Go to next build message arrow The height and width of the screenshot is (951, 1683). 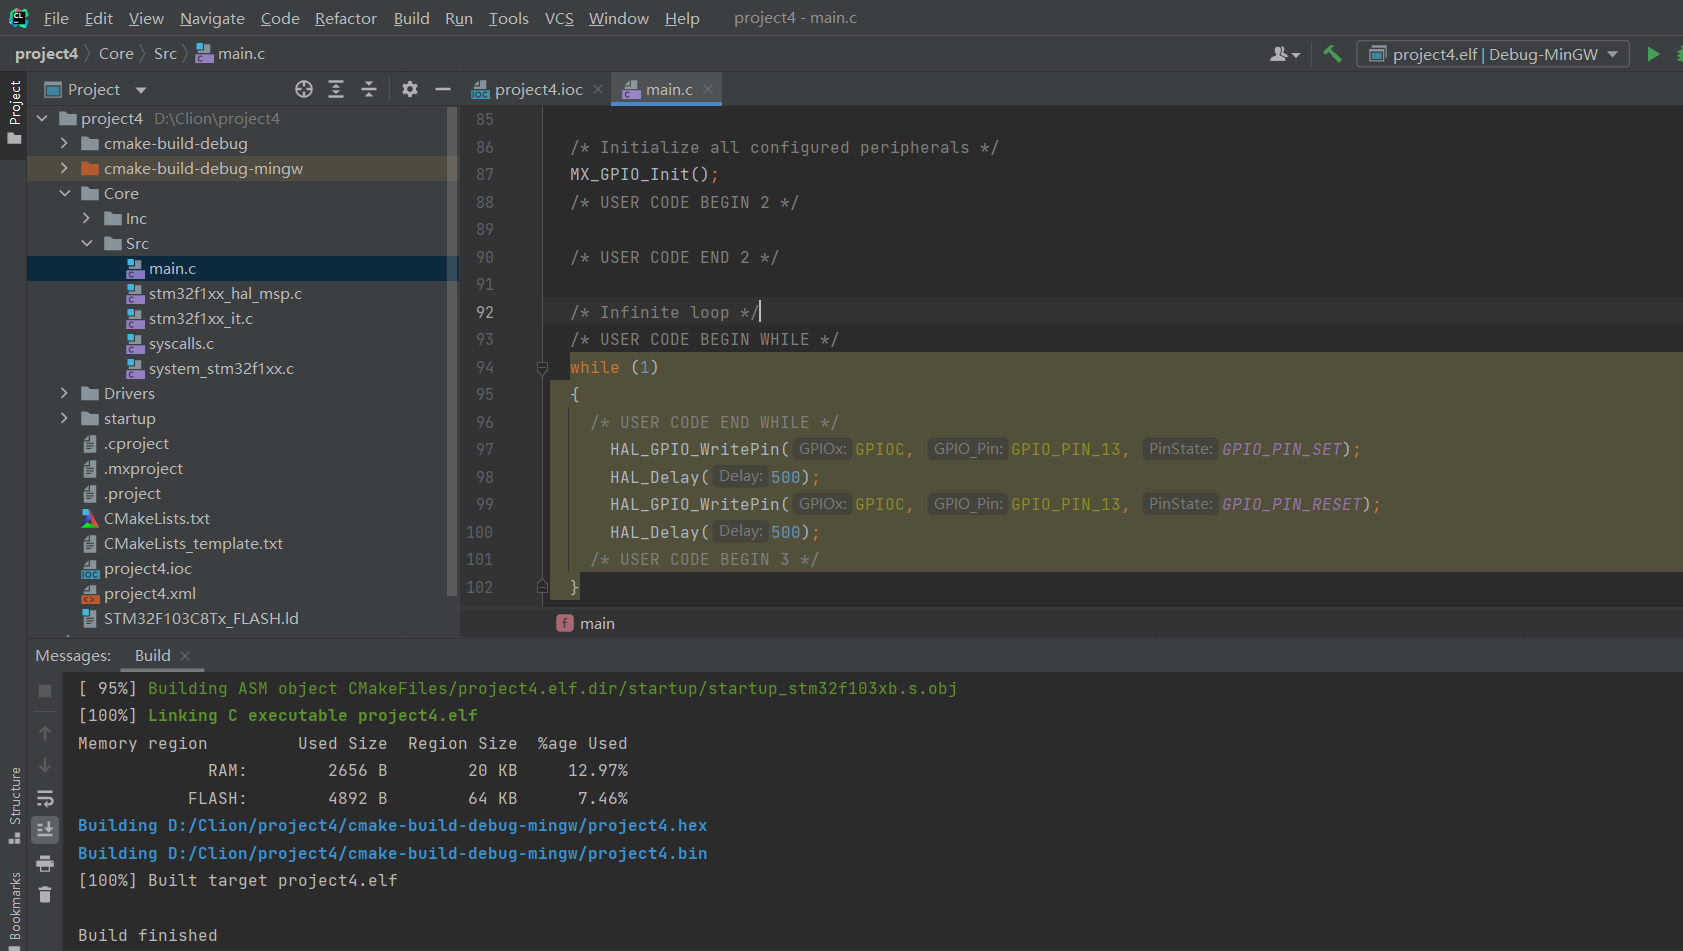[x=45, y=766]
